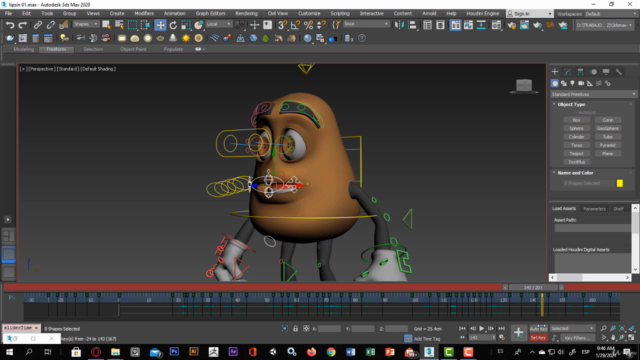This screenshot has width=640, height=360.
Task: Select the Cameras category icon
Action: pyautogui.click(x=581, y=83)
